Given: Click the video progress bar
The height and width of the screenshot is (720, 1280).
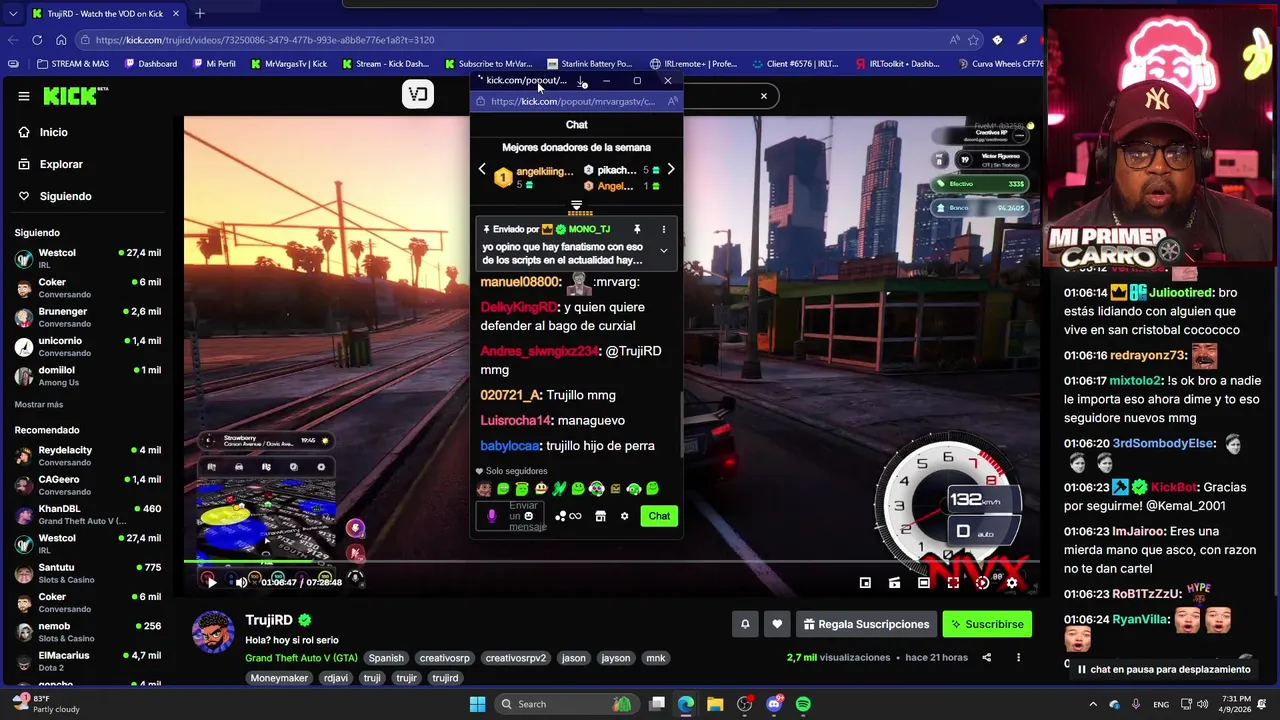Looking at the screenshot, I should point(610,563).
